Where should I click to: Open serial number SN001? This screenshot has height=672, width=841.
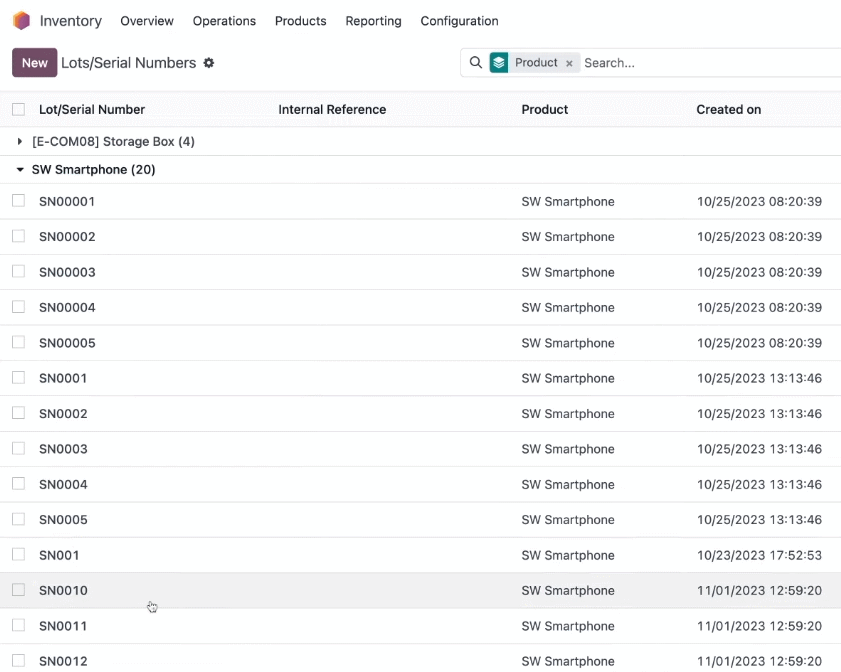click(x=59, y=556)
